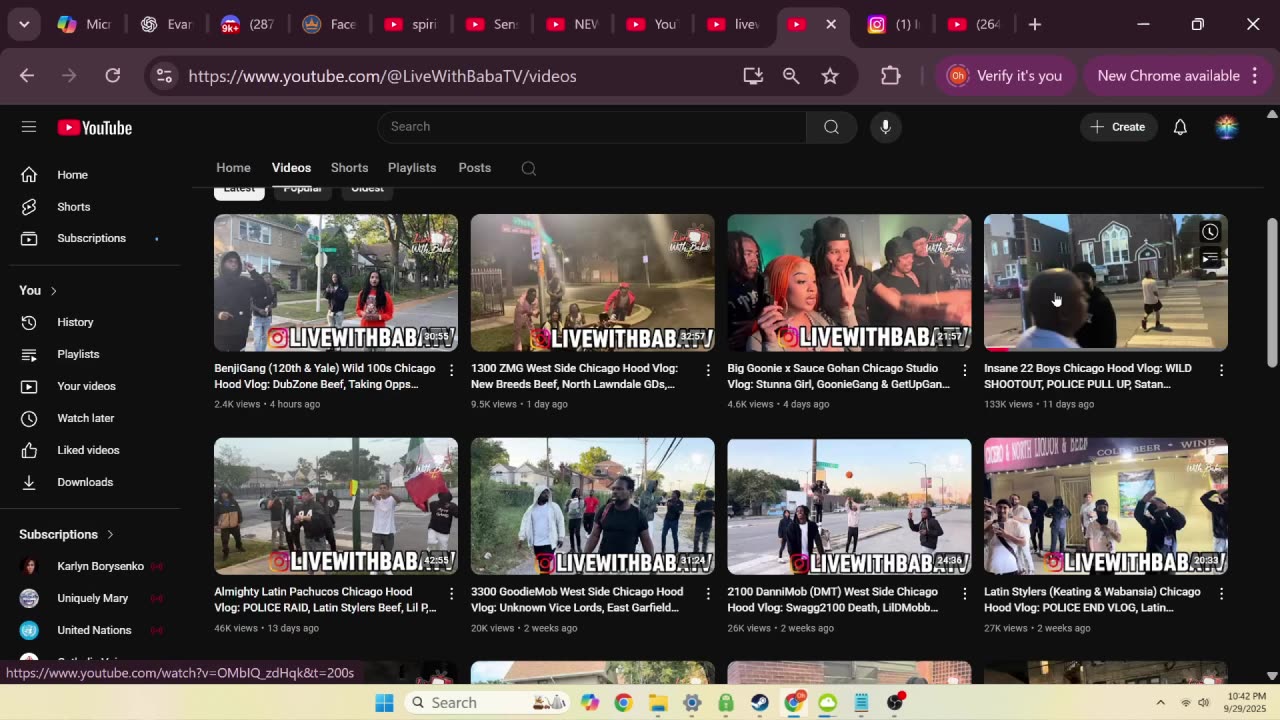1280x720 pixels.
Task: Open Liked videos in the sidebar
Action: 90,450
